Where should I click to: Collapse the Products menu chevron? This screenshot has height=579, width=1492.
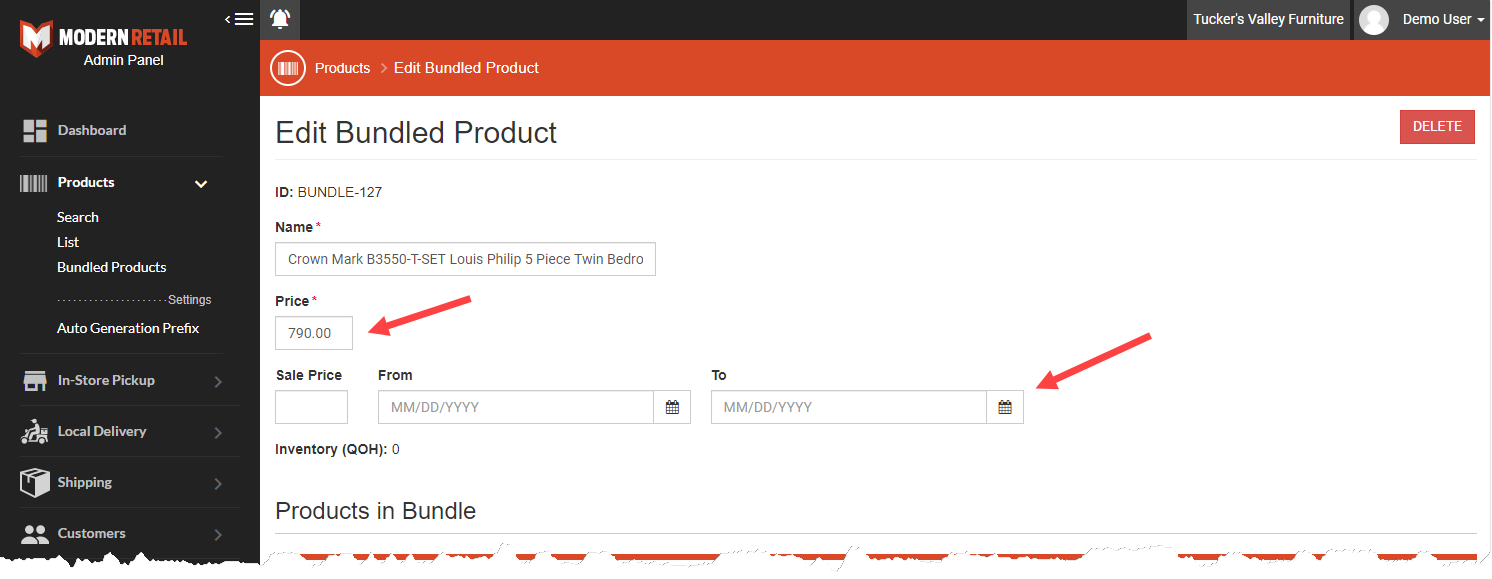point(201,184)
